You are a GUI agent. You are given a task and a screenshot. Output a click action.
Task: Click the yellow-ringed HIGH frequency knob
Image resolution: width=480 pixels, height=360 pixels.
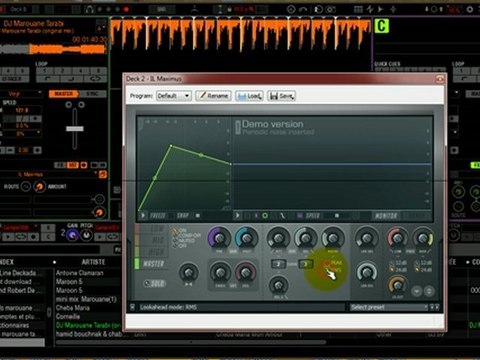coord(423,238)
